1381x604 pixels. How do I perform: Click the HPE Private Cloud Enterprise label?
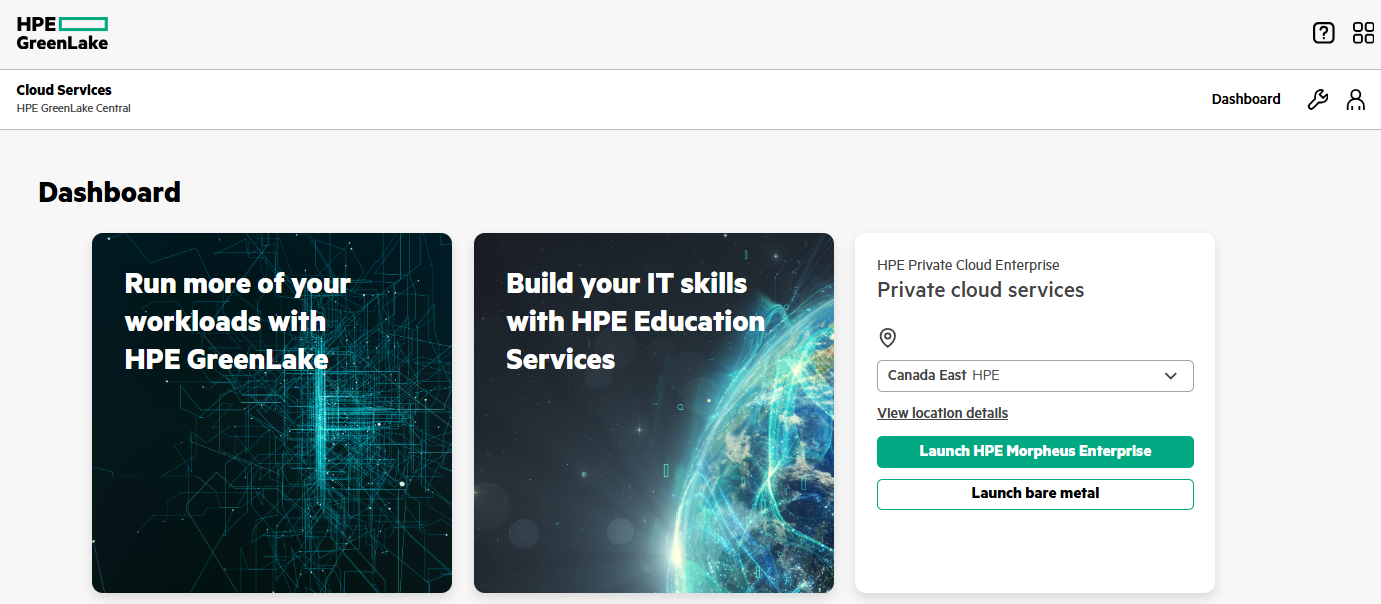tap(967, 265)
